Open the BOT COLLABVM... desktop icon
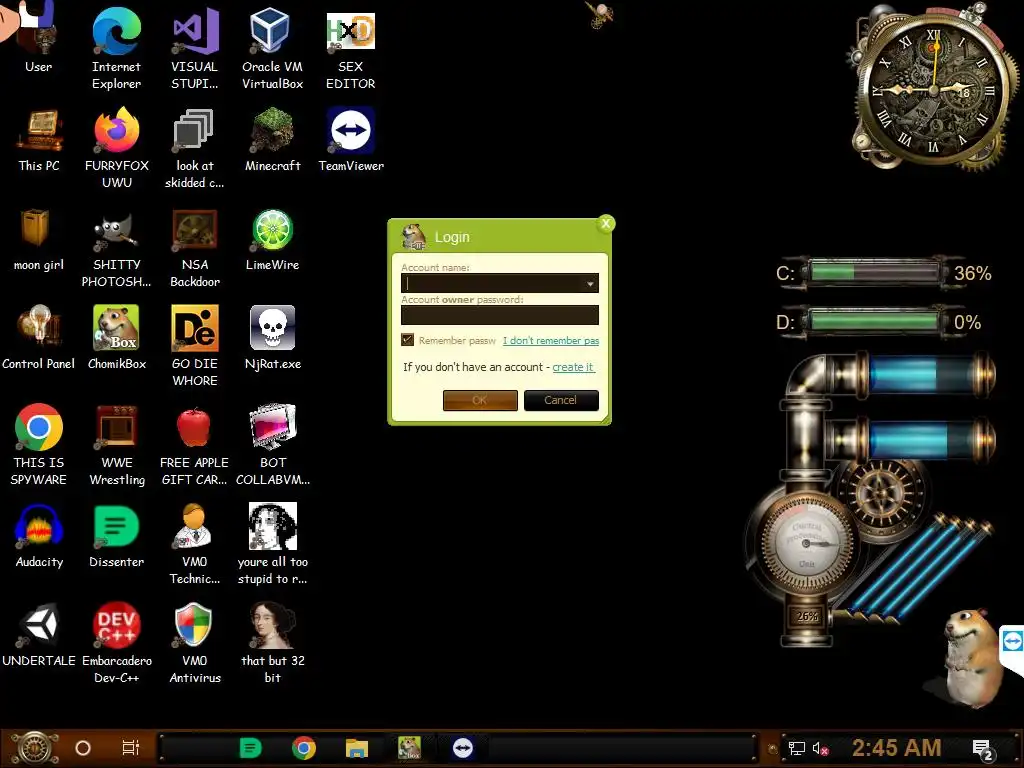Screen dimensions: 1024x768 click(x=272, y=444)
